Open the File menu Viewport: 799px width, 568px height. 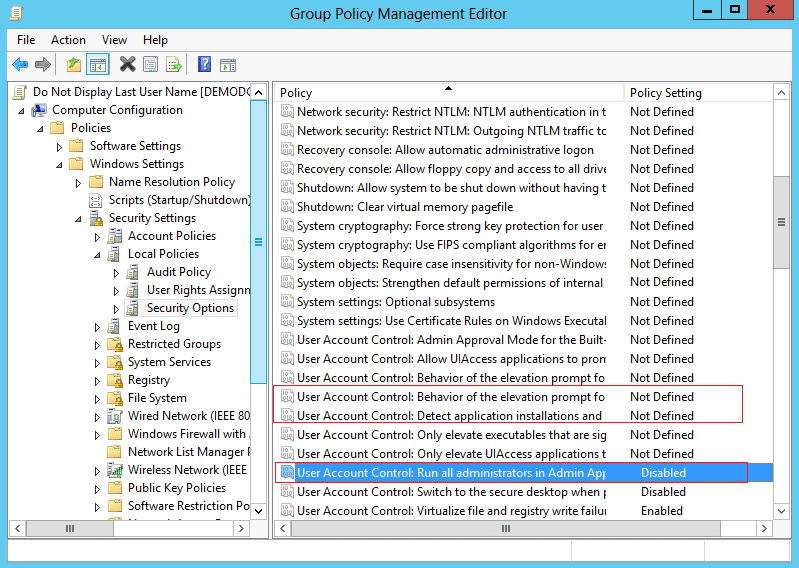pyautogui.click(x=26, y=40)
